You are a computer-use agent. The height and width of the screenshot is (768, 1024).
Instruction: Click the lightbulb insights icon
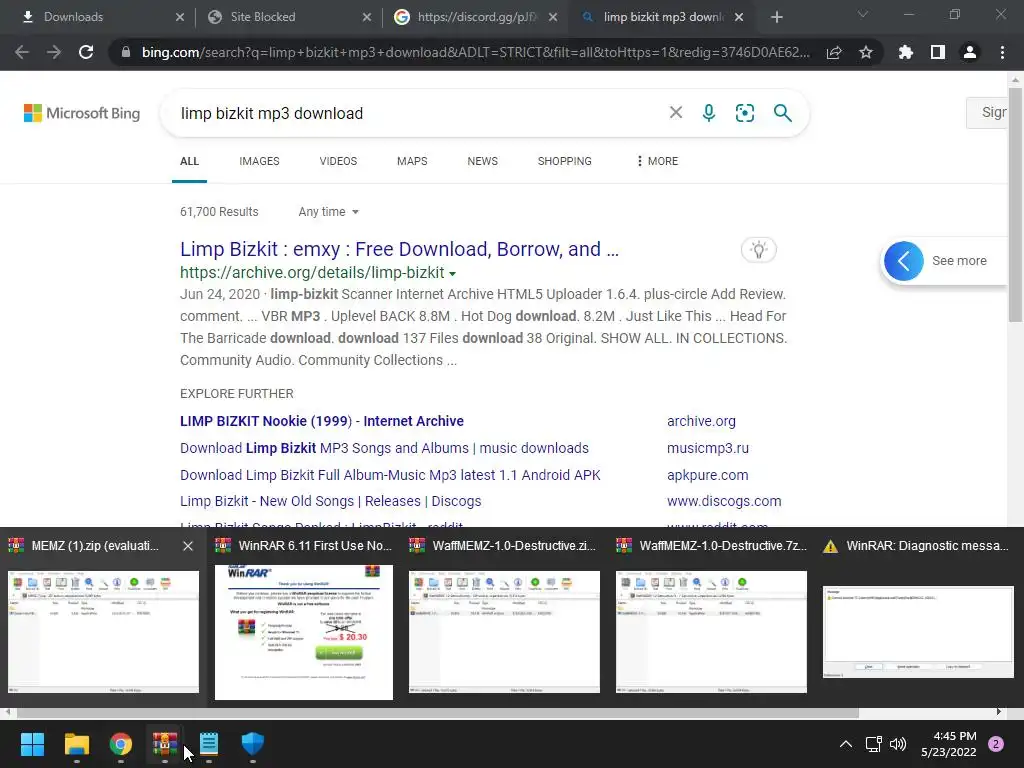[759, 249]
